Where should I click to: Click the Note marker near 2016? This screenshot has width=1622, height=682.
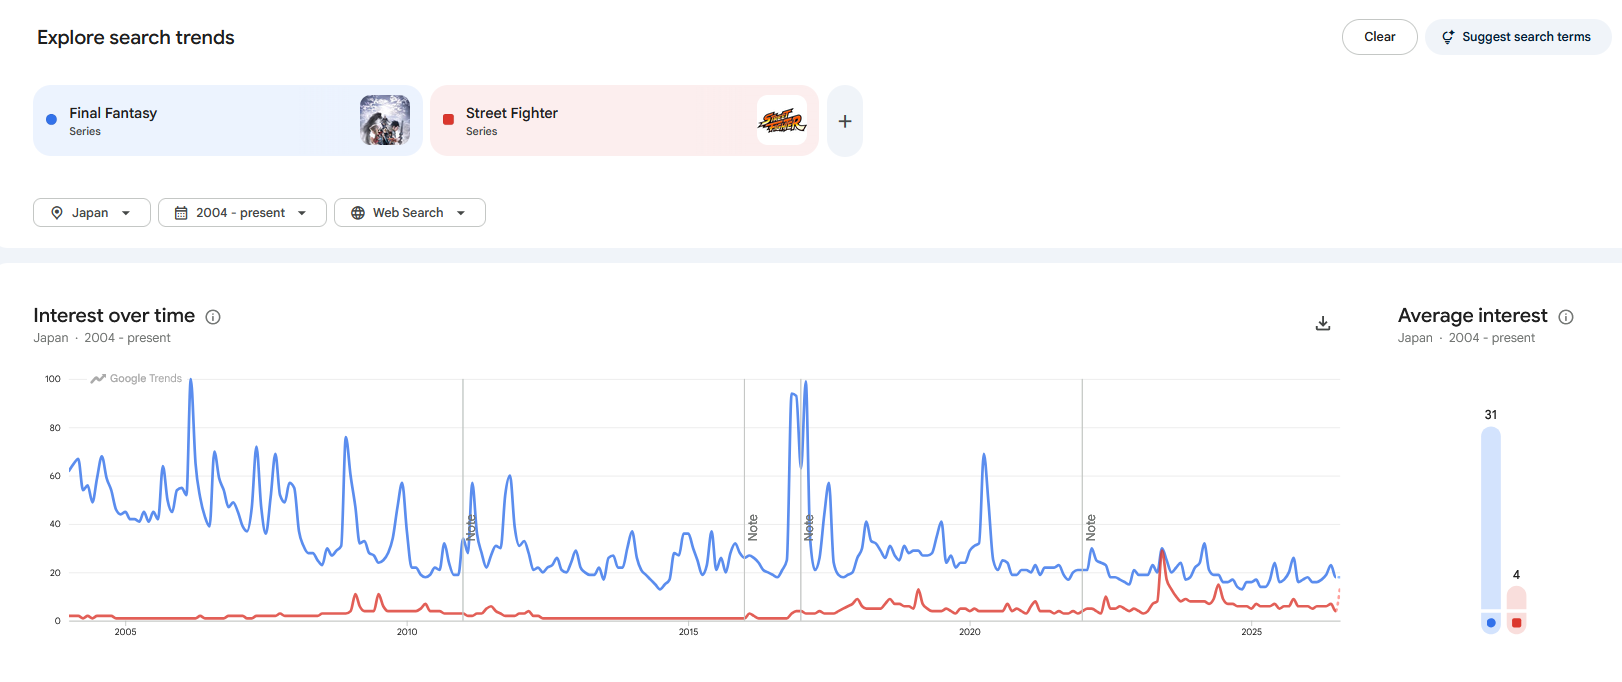click(753, 527)
